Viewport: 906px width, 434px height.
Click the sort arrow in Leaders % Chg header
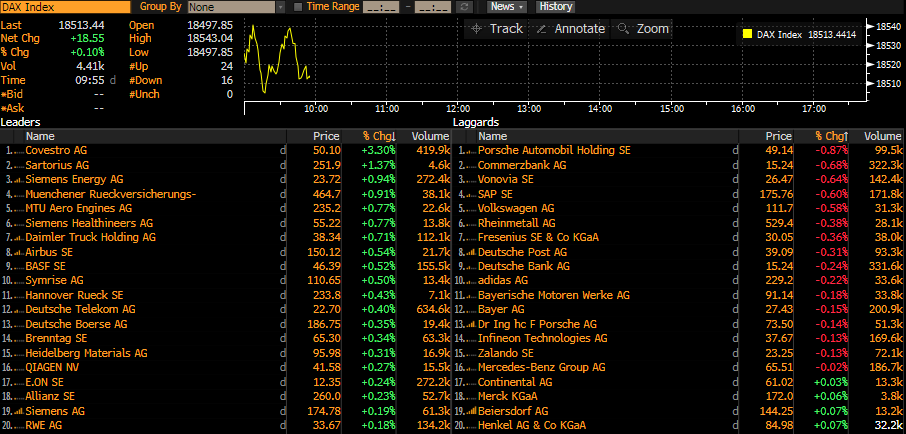click(393, 136)
